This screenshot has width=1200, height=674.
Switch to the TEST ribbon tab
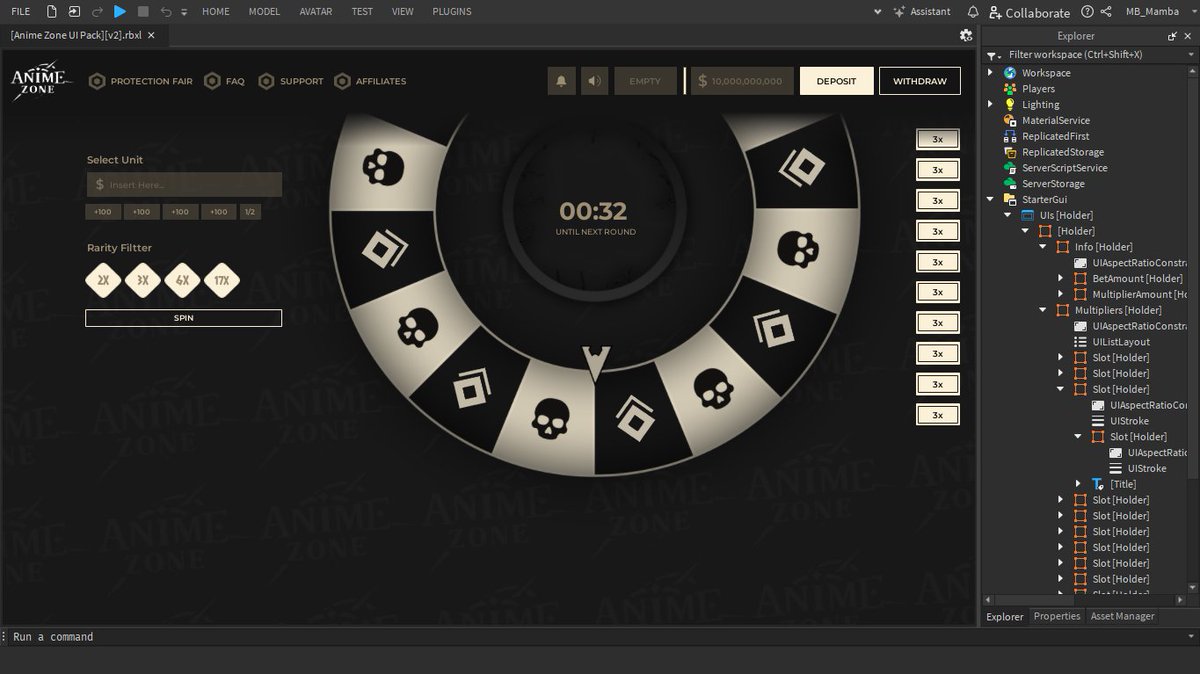tap(362, 12)
